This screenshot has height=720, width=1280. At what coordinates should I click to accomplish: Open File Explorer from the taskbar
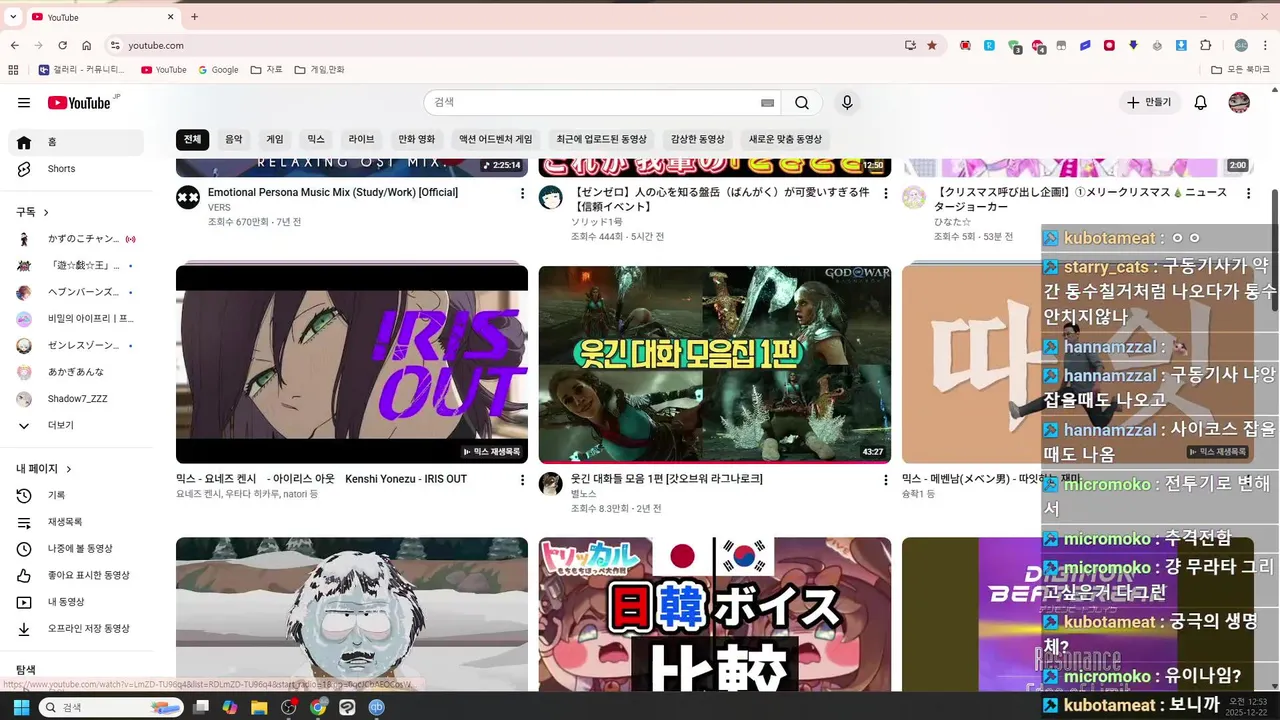pyautogui.click(x=259, y=707)
